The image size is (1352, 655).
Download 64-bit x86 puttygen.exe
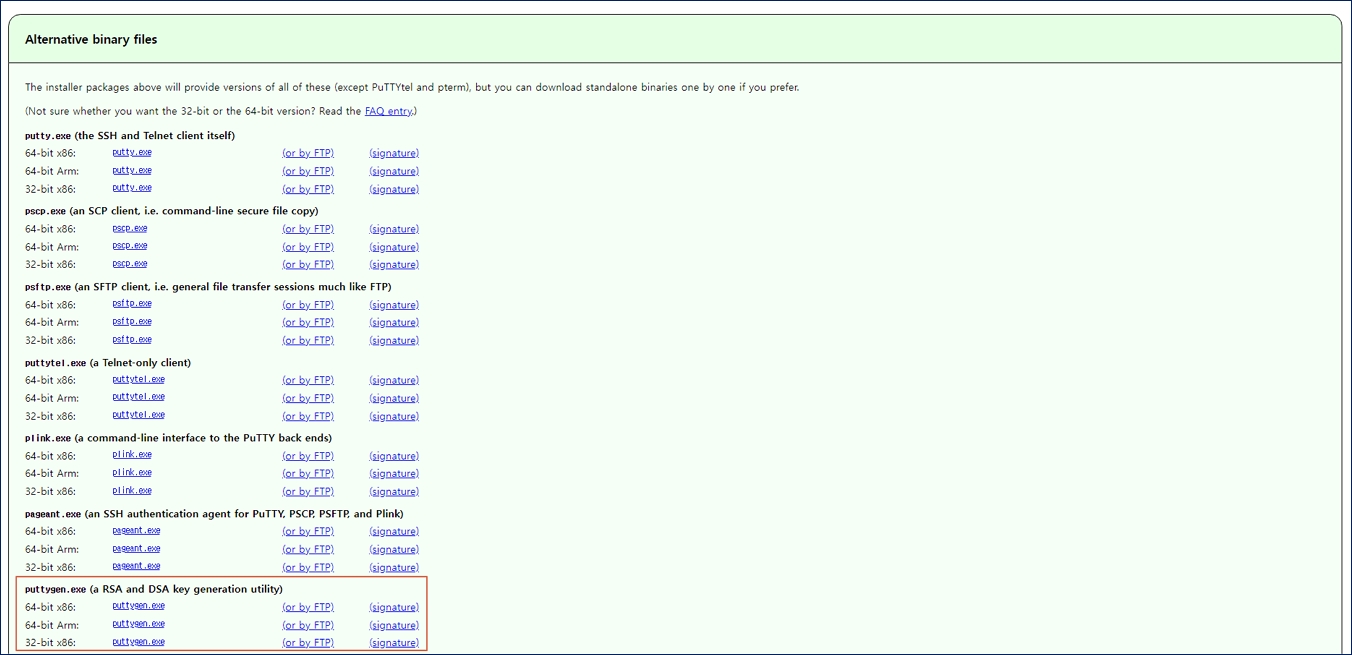[x=138, y=606]
